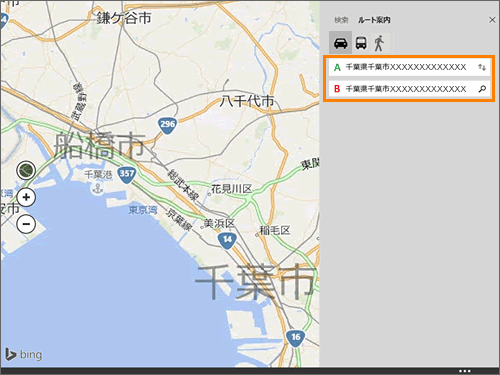The height and width of the screenshot is (375, 500).
Task: Click the 京葉線 railway label
Action: [179, 220]
